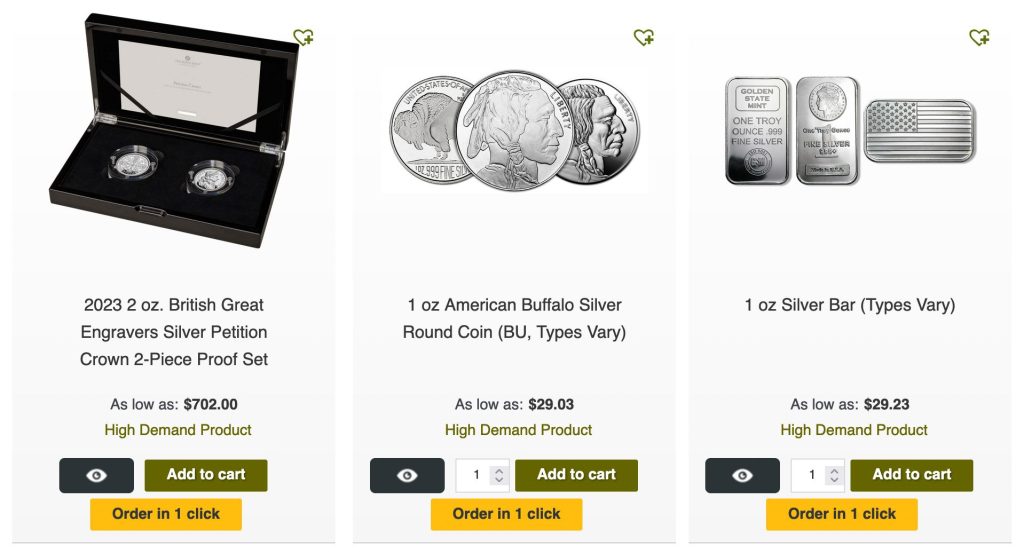Order British Petition Crown set in 1 click
Screen dimensions: 1024x553
pos(166,514)
